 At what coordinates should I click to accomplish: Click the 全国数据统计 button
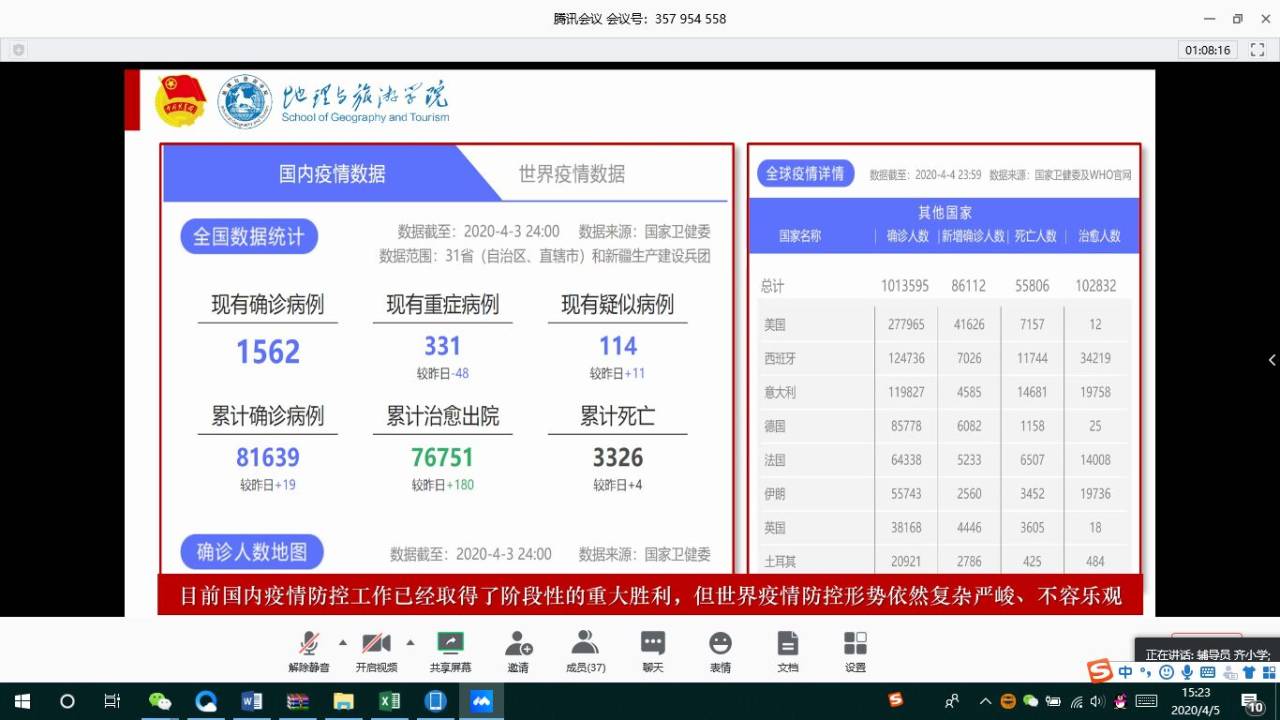click(248, 236)
